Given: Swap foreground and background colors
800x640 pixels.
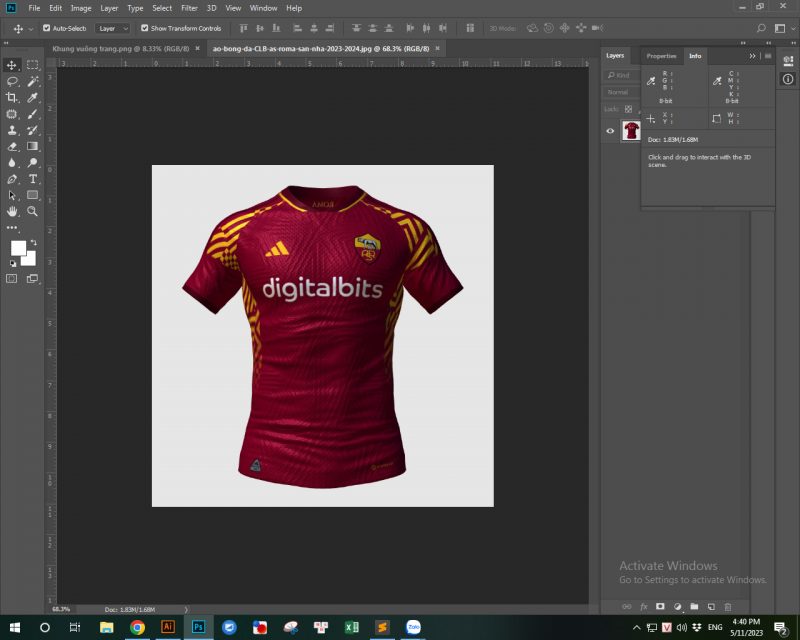Looking at the screenshot, I should tap(33, 243).
